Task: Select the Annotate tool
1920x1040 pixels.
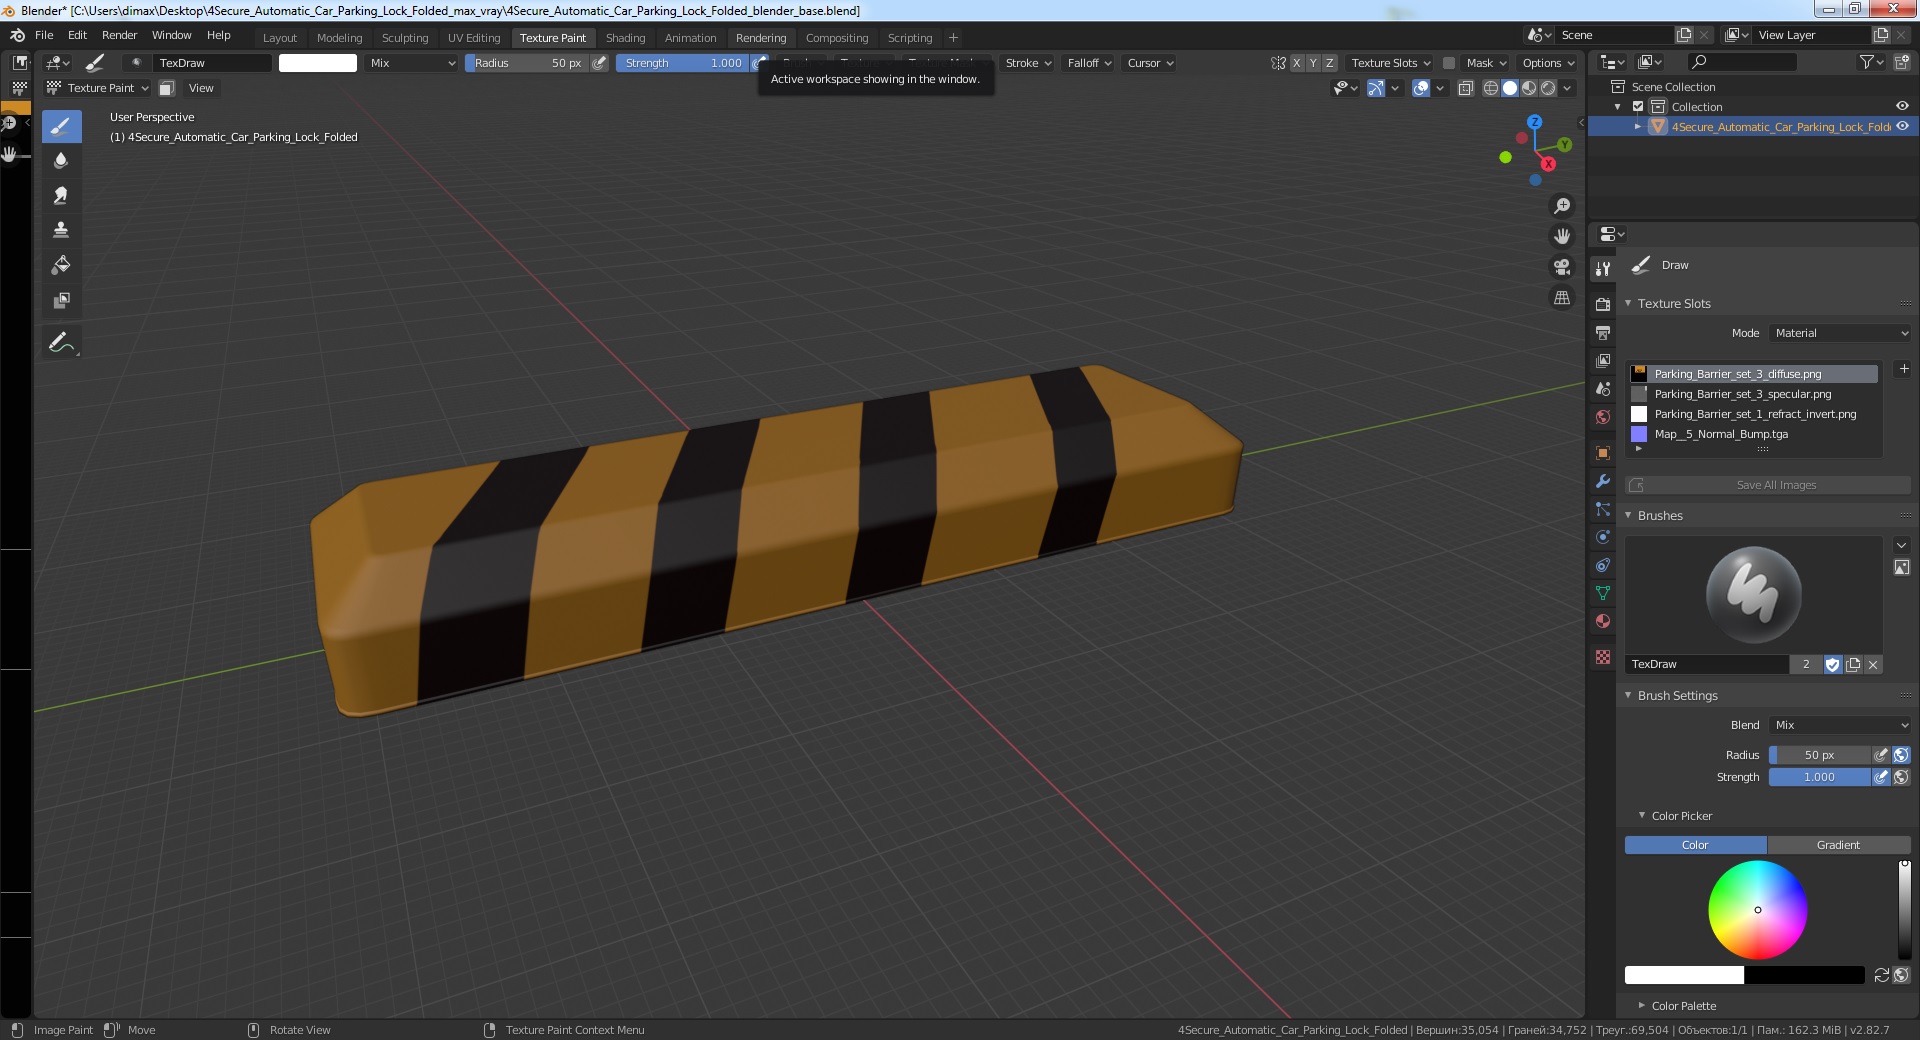Action: point(61,343)
